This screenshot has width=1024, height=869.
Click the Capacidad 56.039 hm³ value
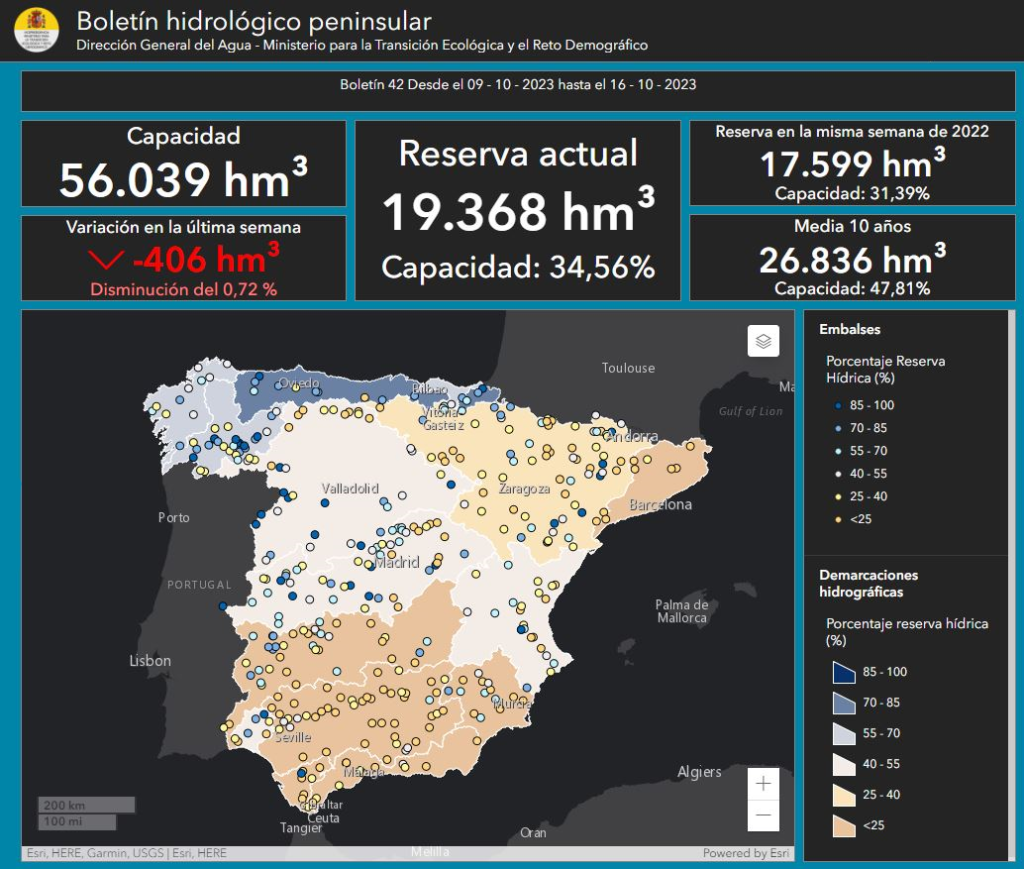tap(184, 179)
